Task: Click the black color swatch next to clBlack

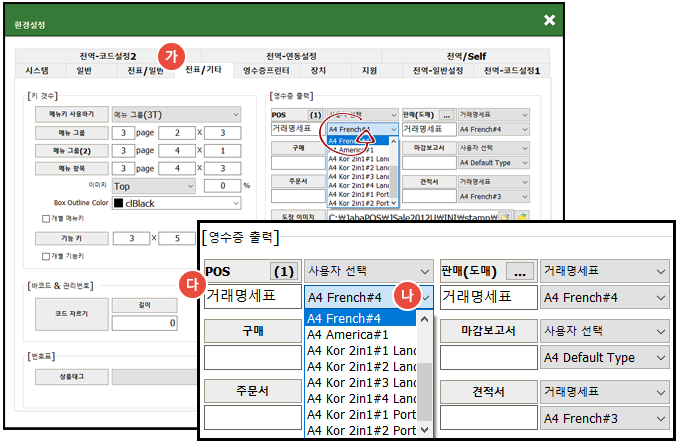Action: point(118,203)
